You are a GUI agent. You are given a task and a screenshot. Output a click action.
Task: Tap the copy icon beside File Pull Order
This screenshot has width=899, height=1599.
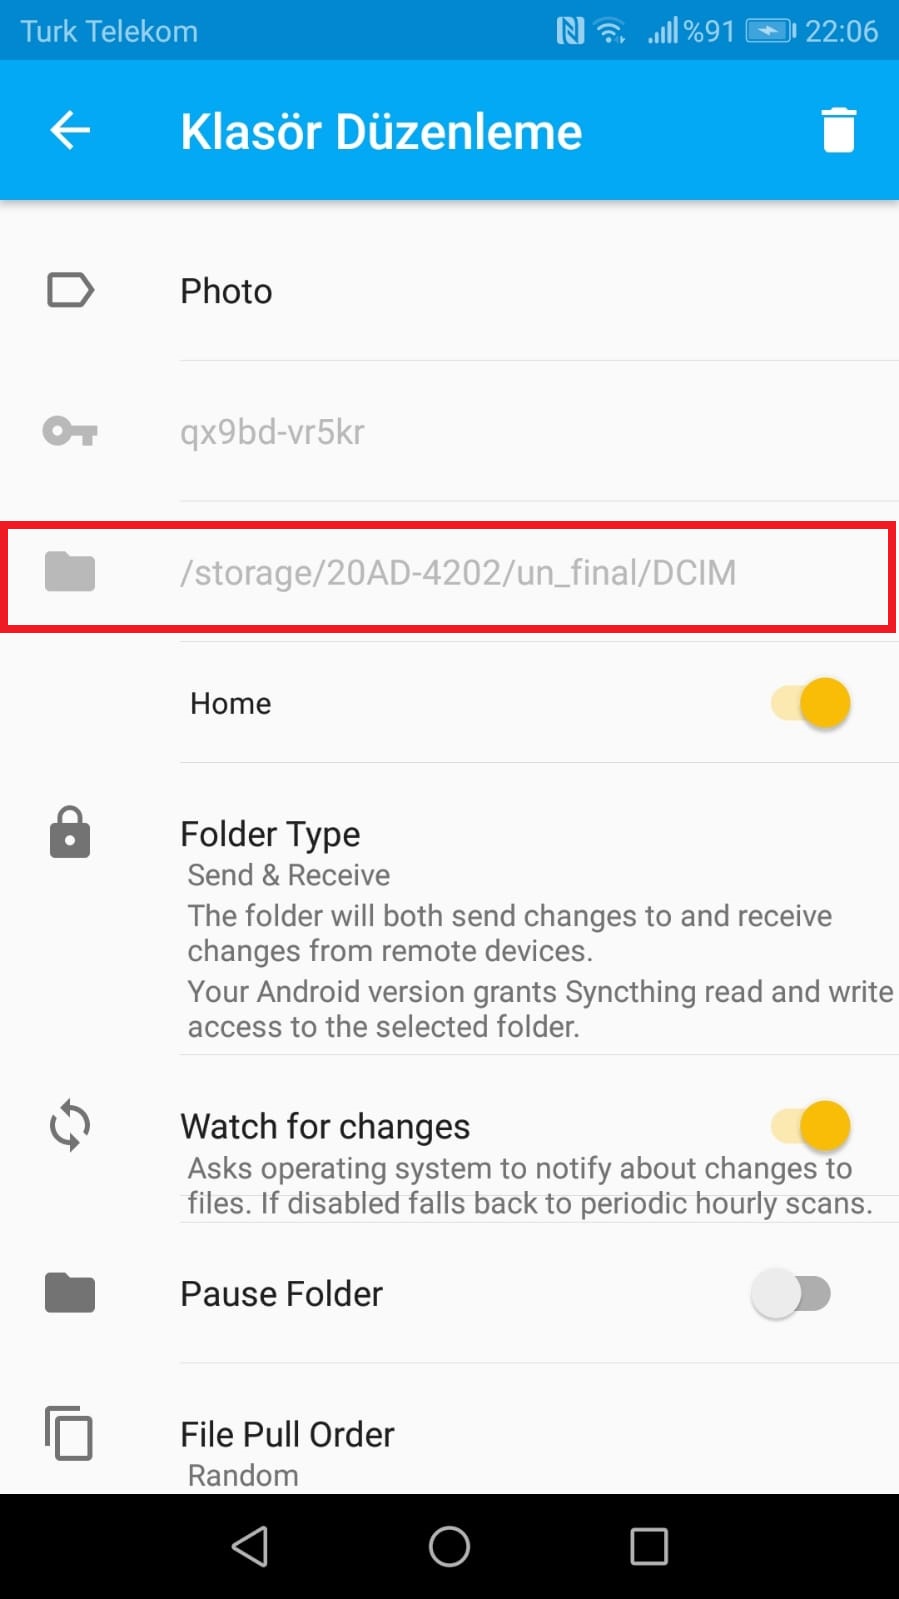[70, 1434]
